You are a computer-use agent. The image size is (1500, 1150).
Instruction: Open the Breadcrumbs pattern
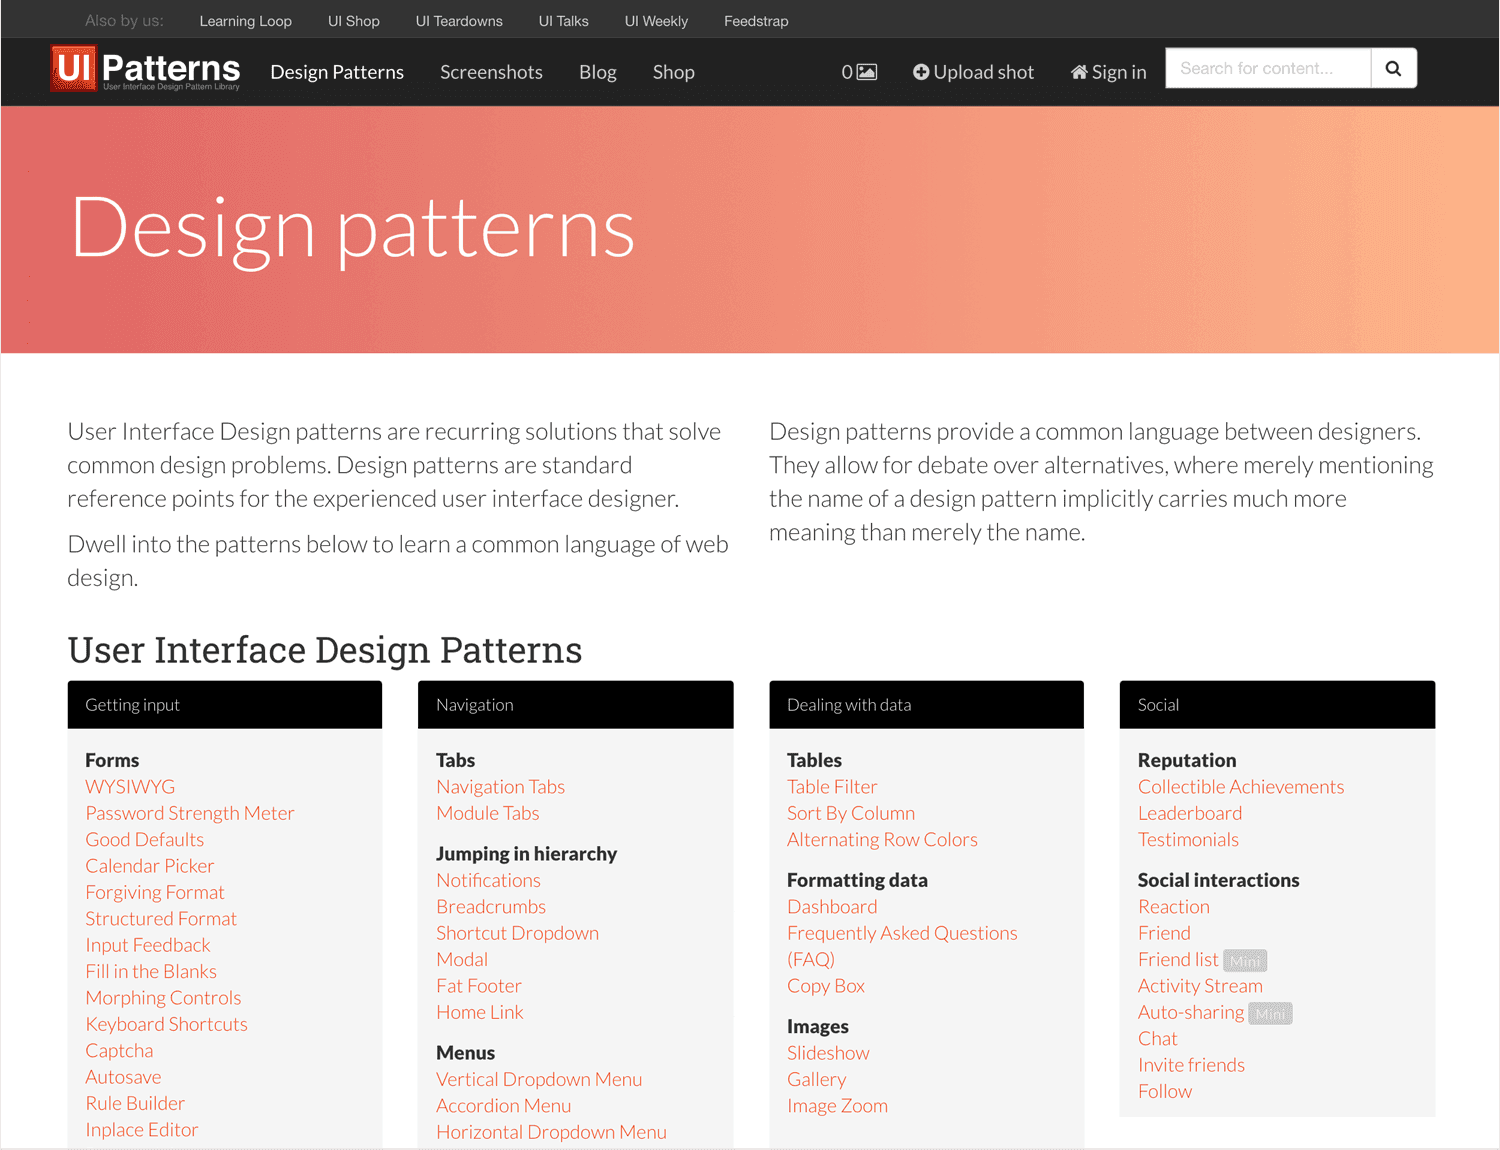[x=491, y=907]
